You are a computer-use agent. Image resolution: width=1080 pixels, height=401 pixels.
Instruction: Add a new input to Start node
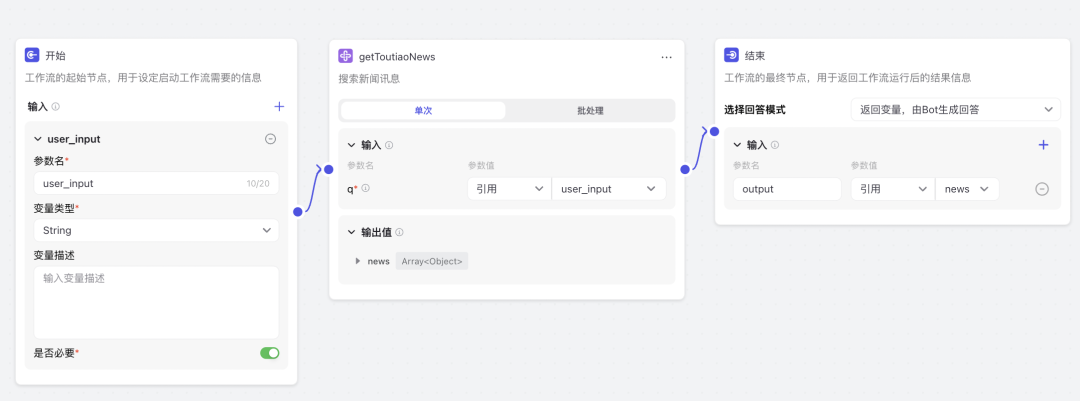tap(279, 106)
